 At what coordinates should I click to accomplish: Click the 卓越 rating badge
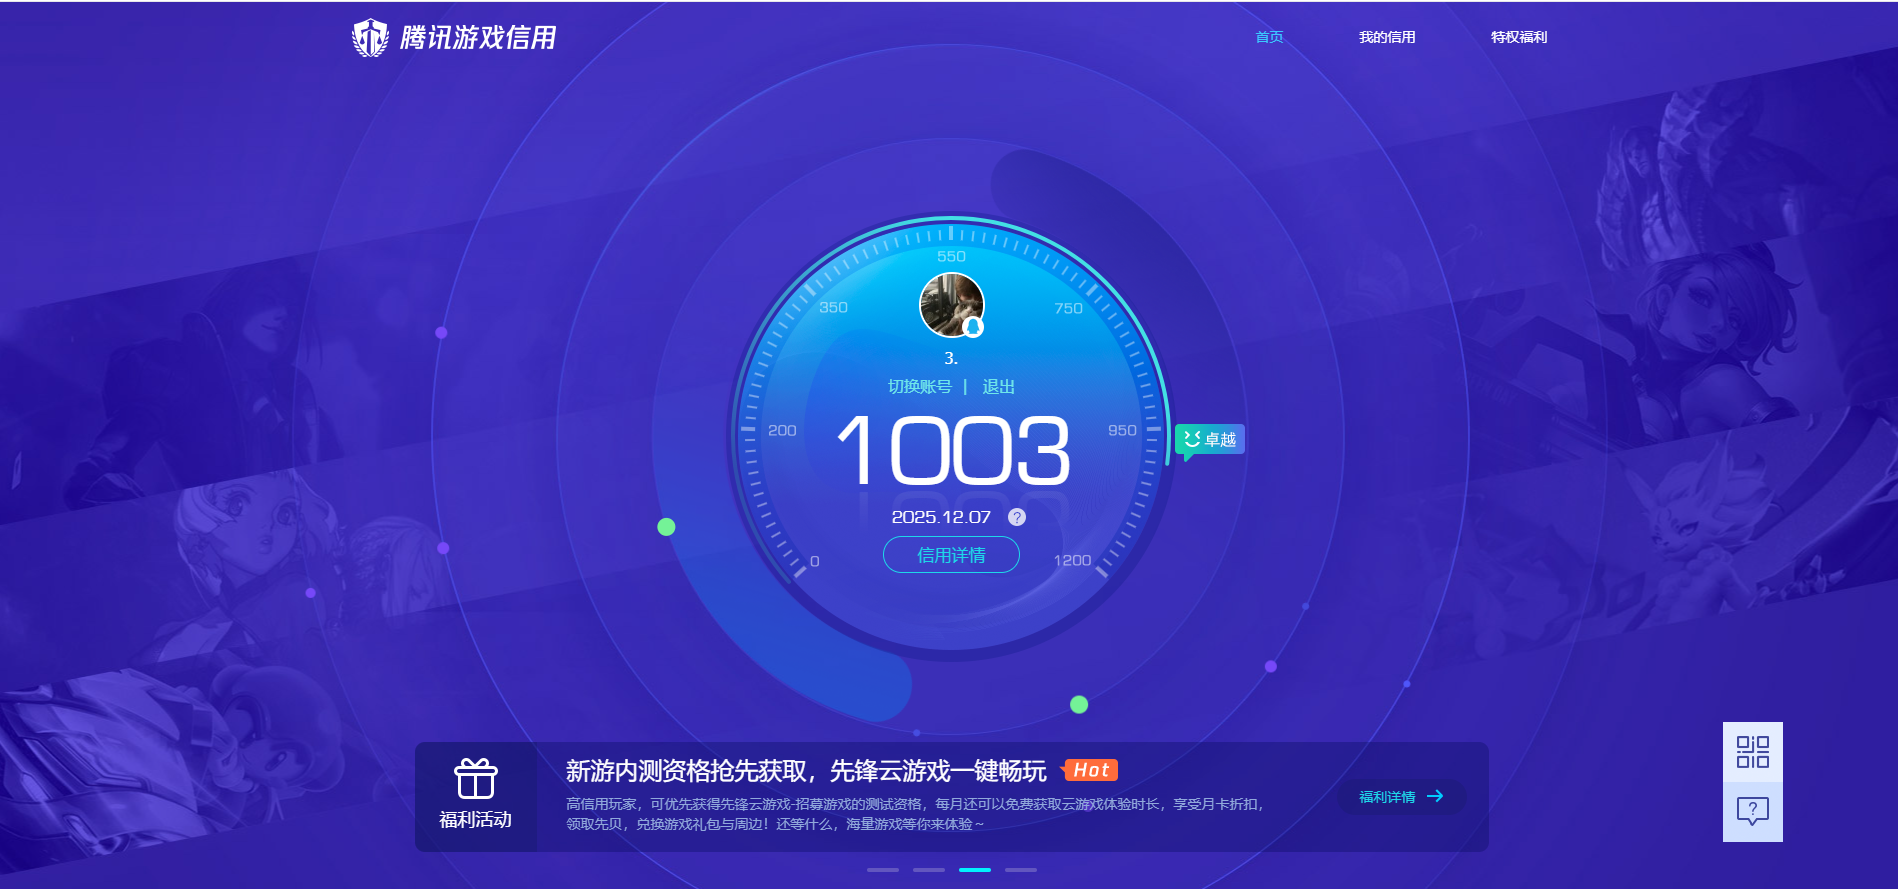pyautogui.click(x=1210, y=440)
